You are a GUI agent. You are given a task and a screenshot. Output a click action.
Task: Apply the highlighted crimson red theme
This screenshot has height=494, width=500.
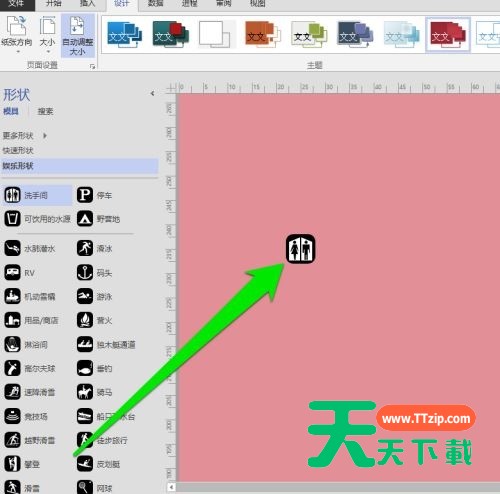click(x=448, y=35)
